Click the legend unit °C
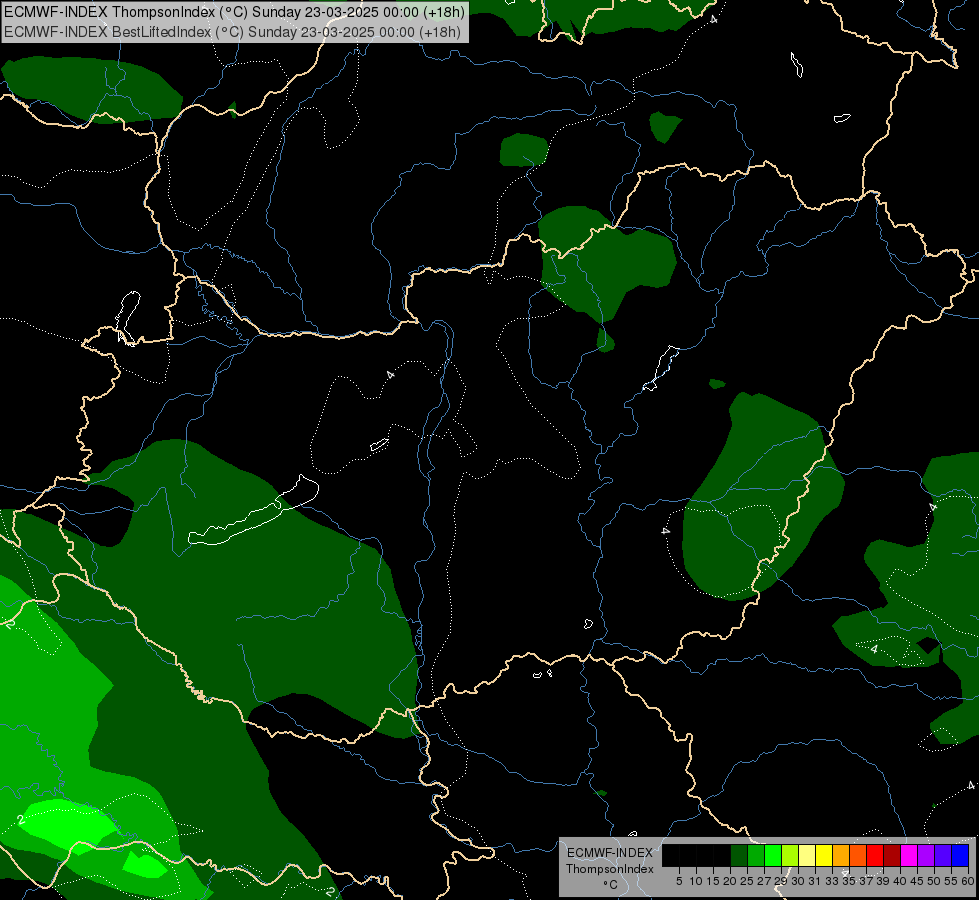The height and width of the screenshot is (900, 979). (611, 885)
